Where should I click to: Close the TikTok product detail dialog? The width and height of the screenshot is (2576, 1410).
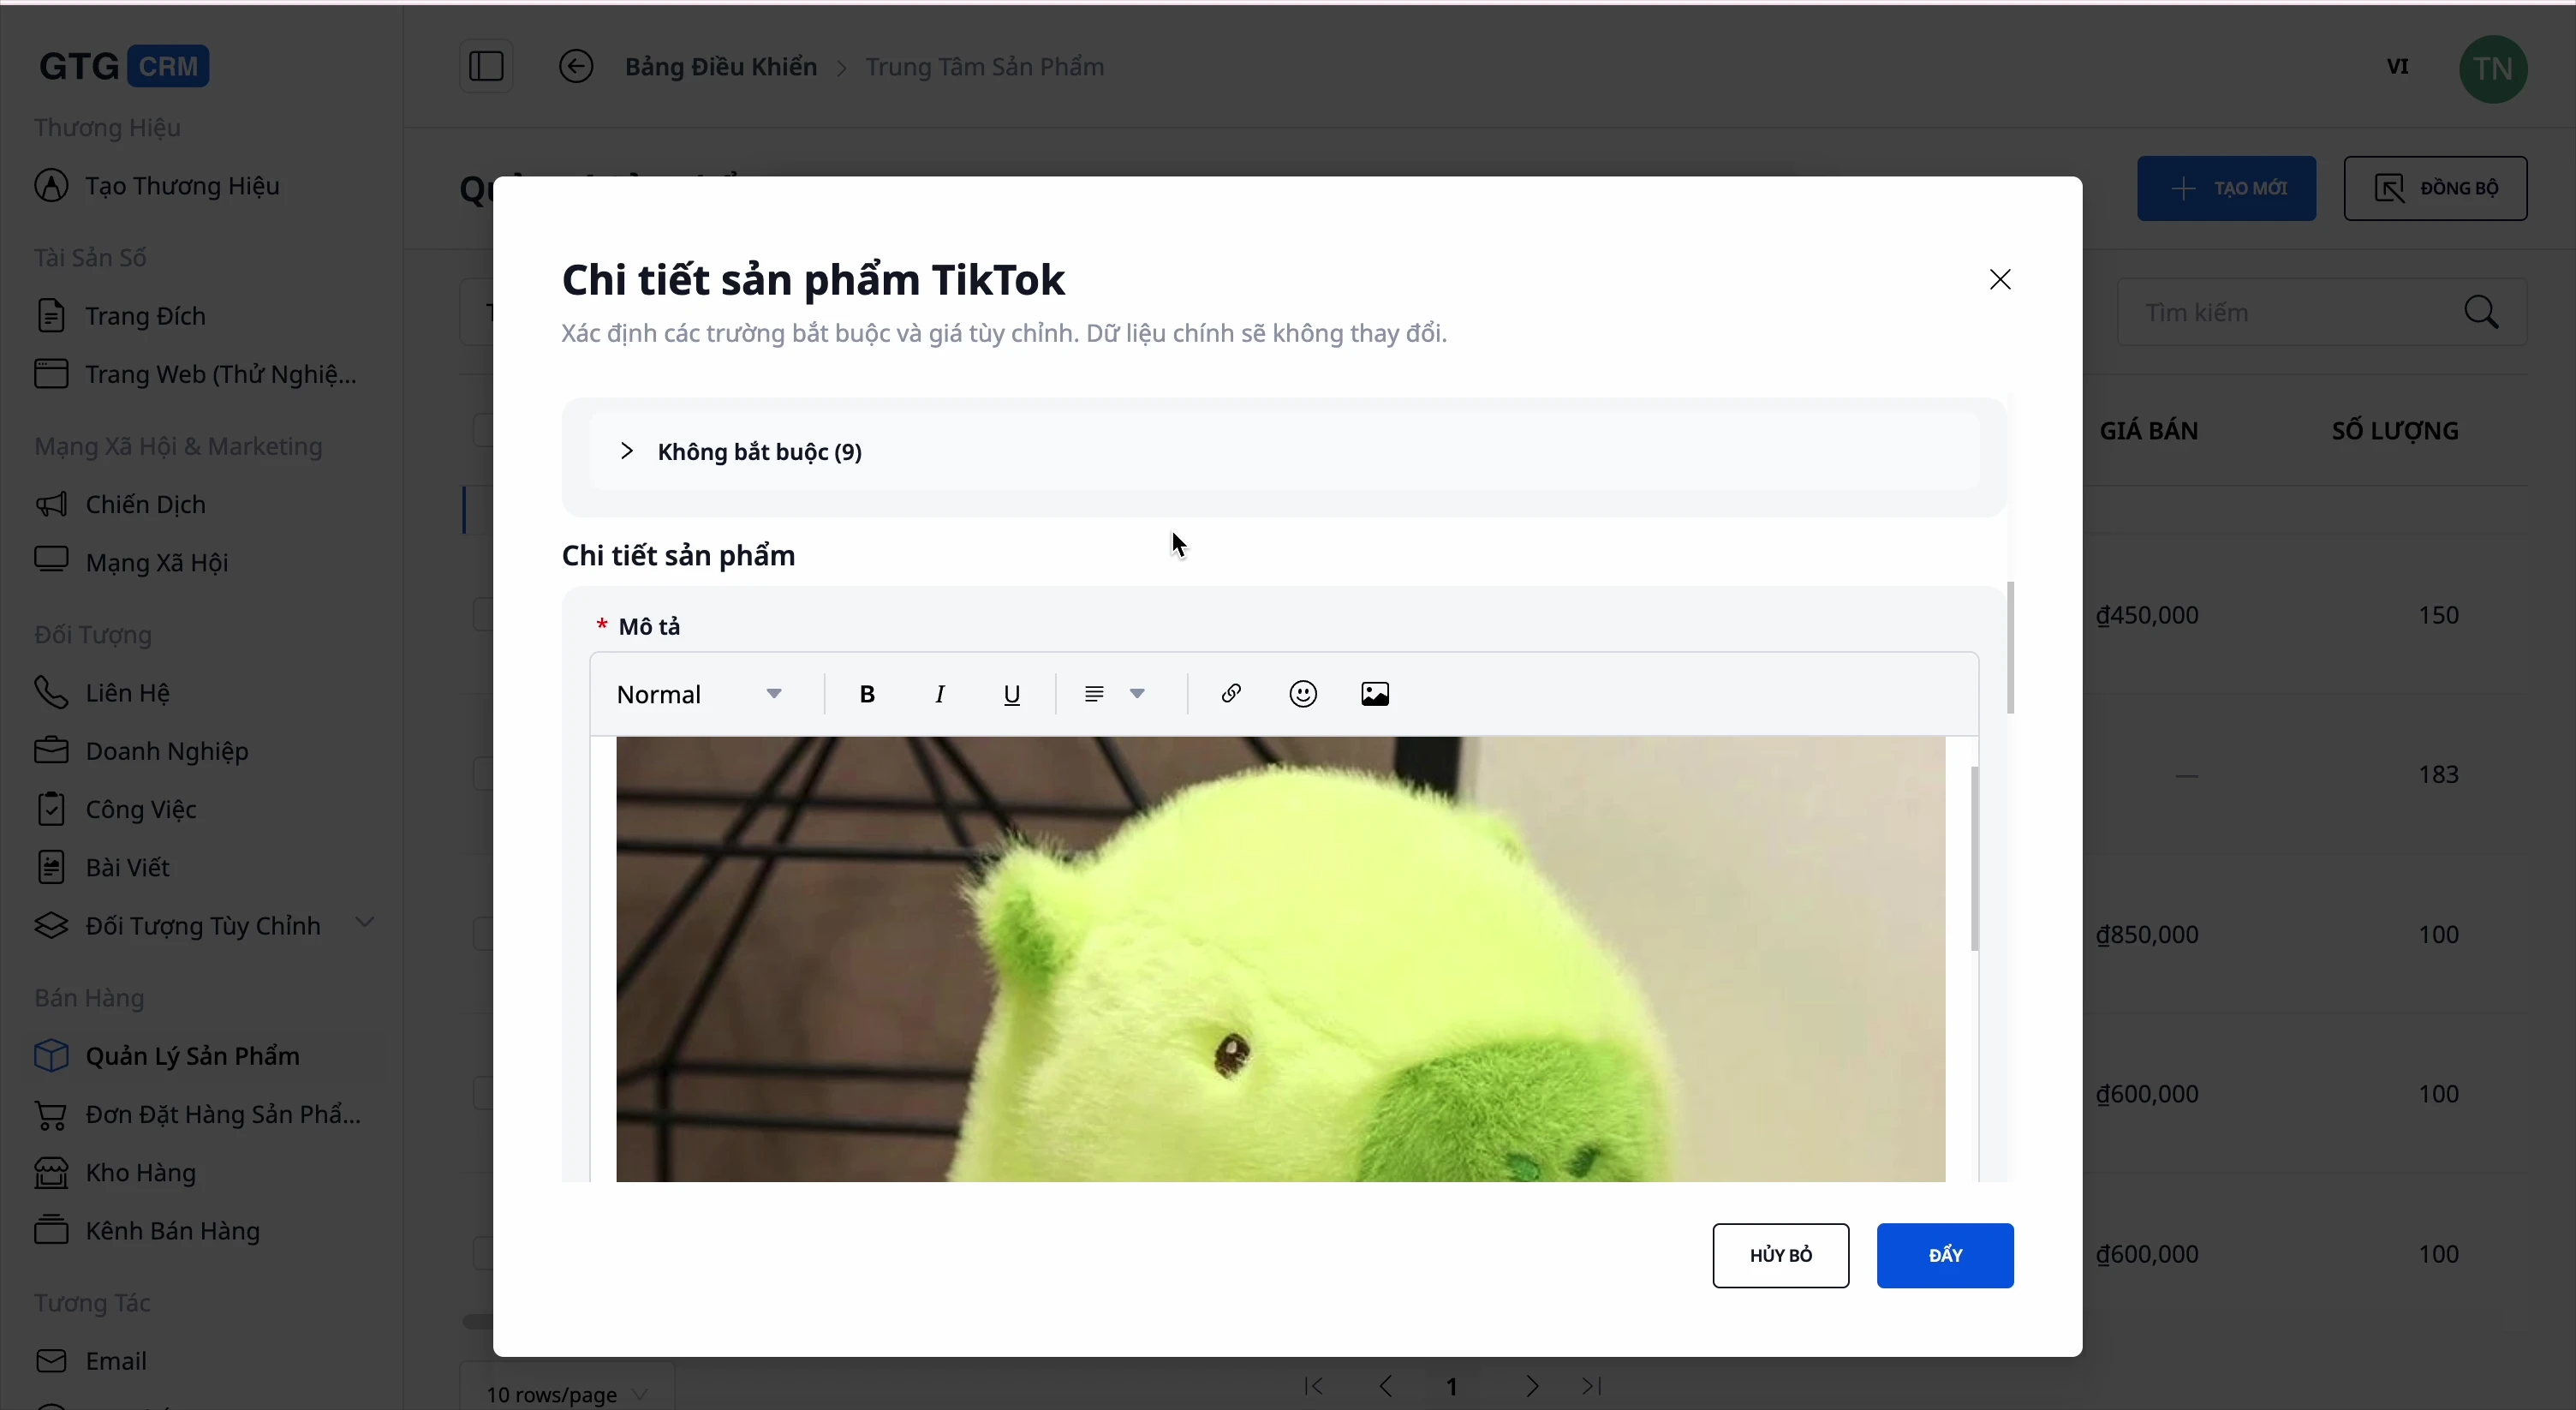[2000, 280]
